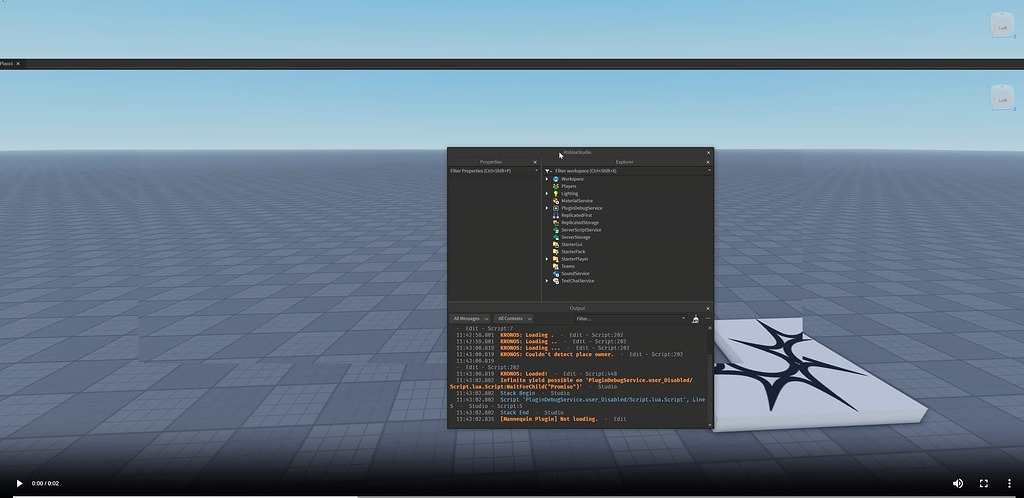This screenshot has width=1024, height=498.
Task: Click the lower view selector cube gizmo
Action: pyautogui.click(x=1002, y=99)
